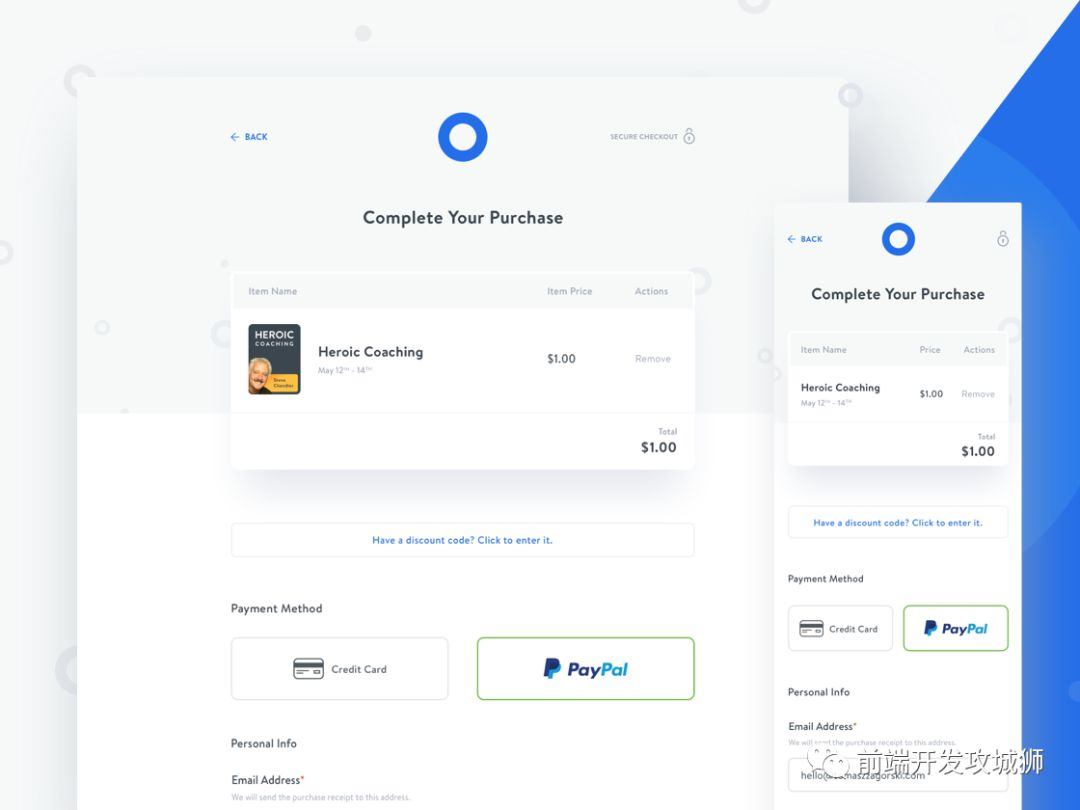Click the $1.00 total amount in desktop view
The image size is (1080, 810).
click(658, 448)
